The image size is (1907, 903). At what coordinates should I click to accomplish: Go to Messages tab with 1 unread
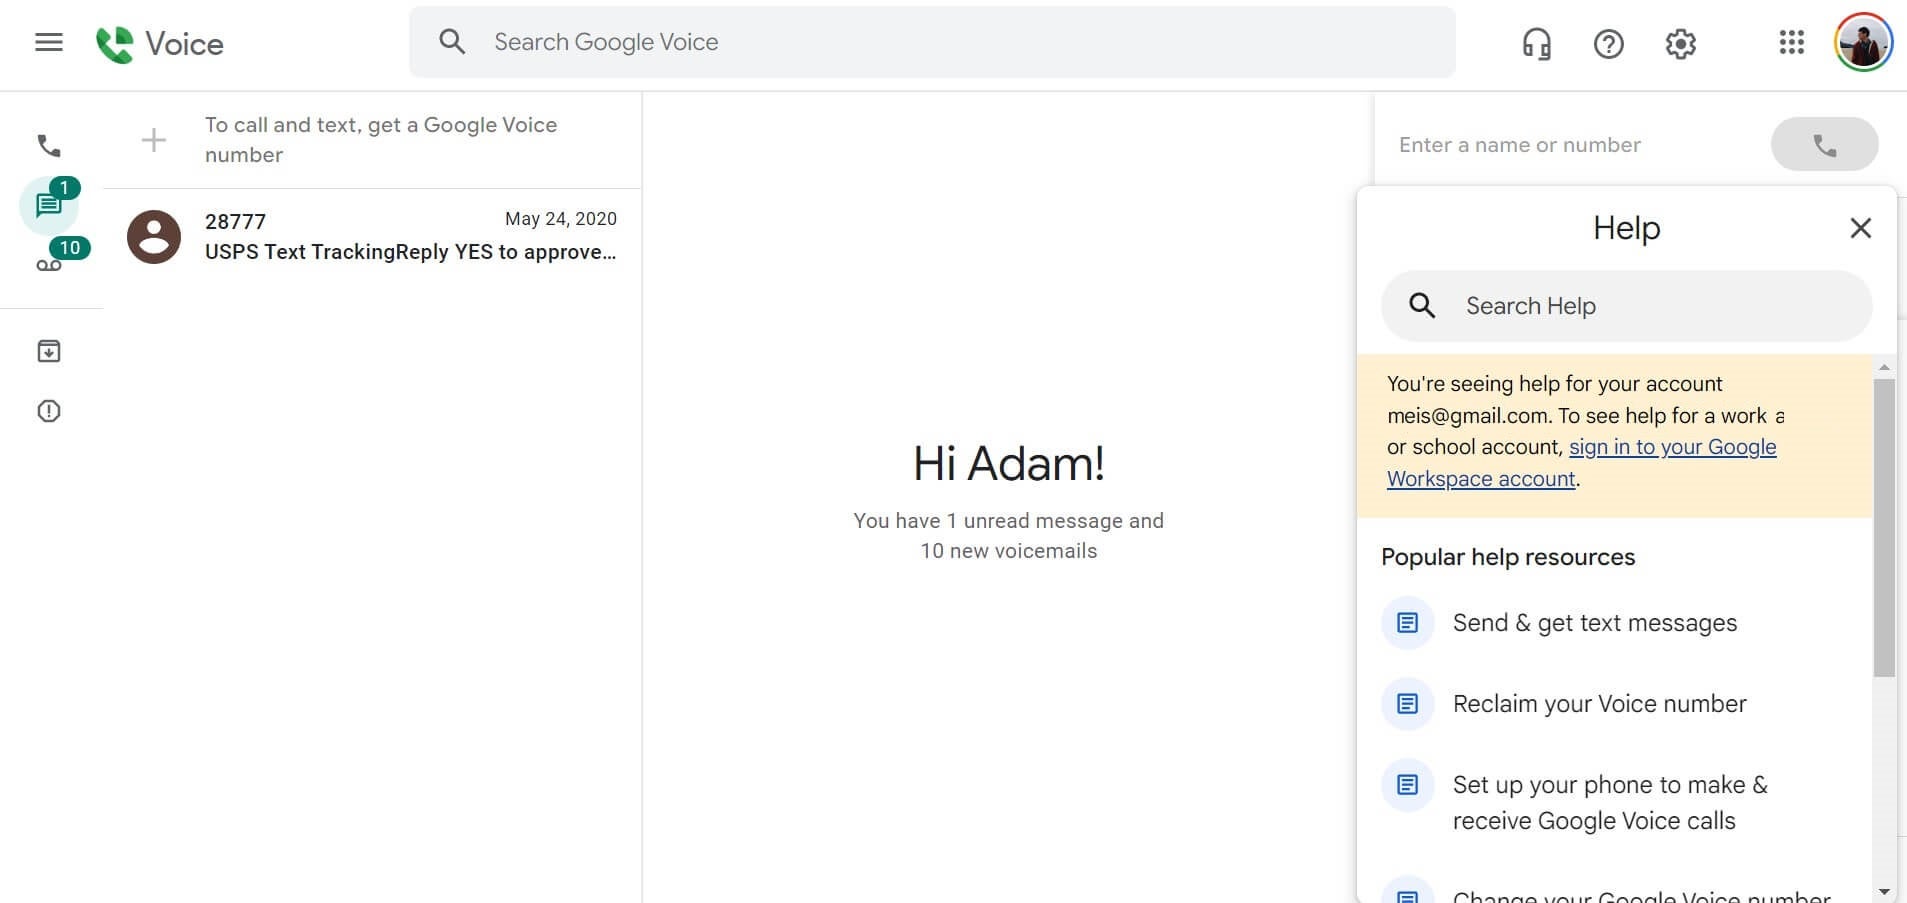pos(49,205)
